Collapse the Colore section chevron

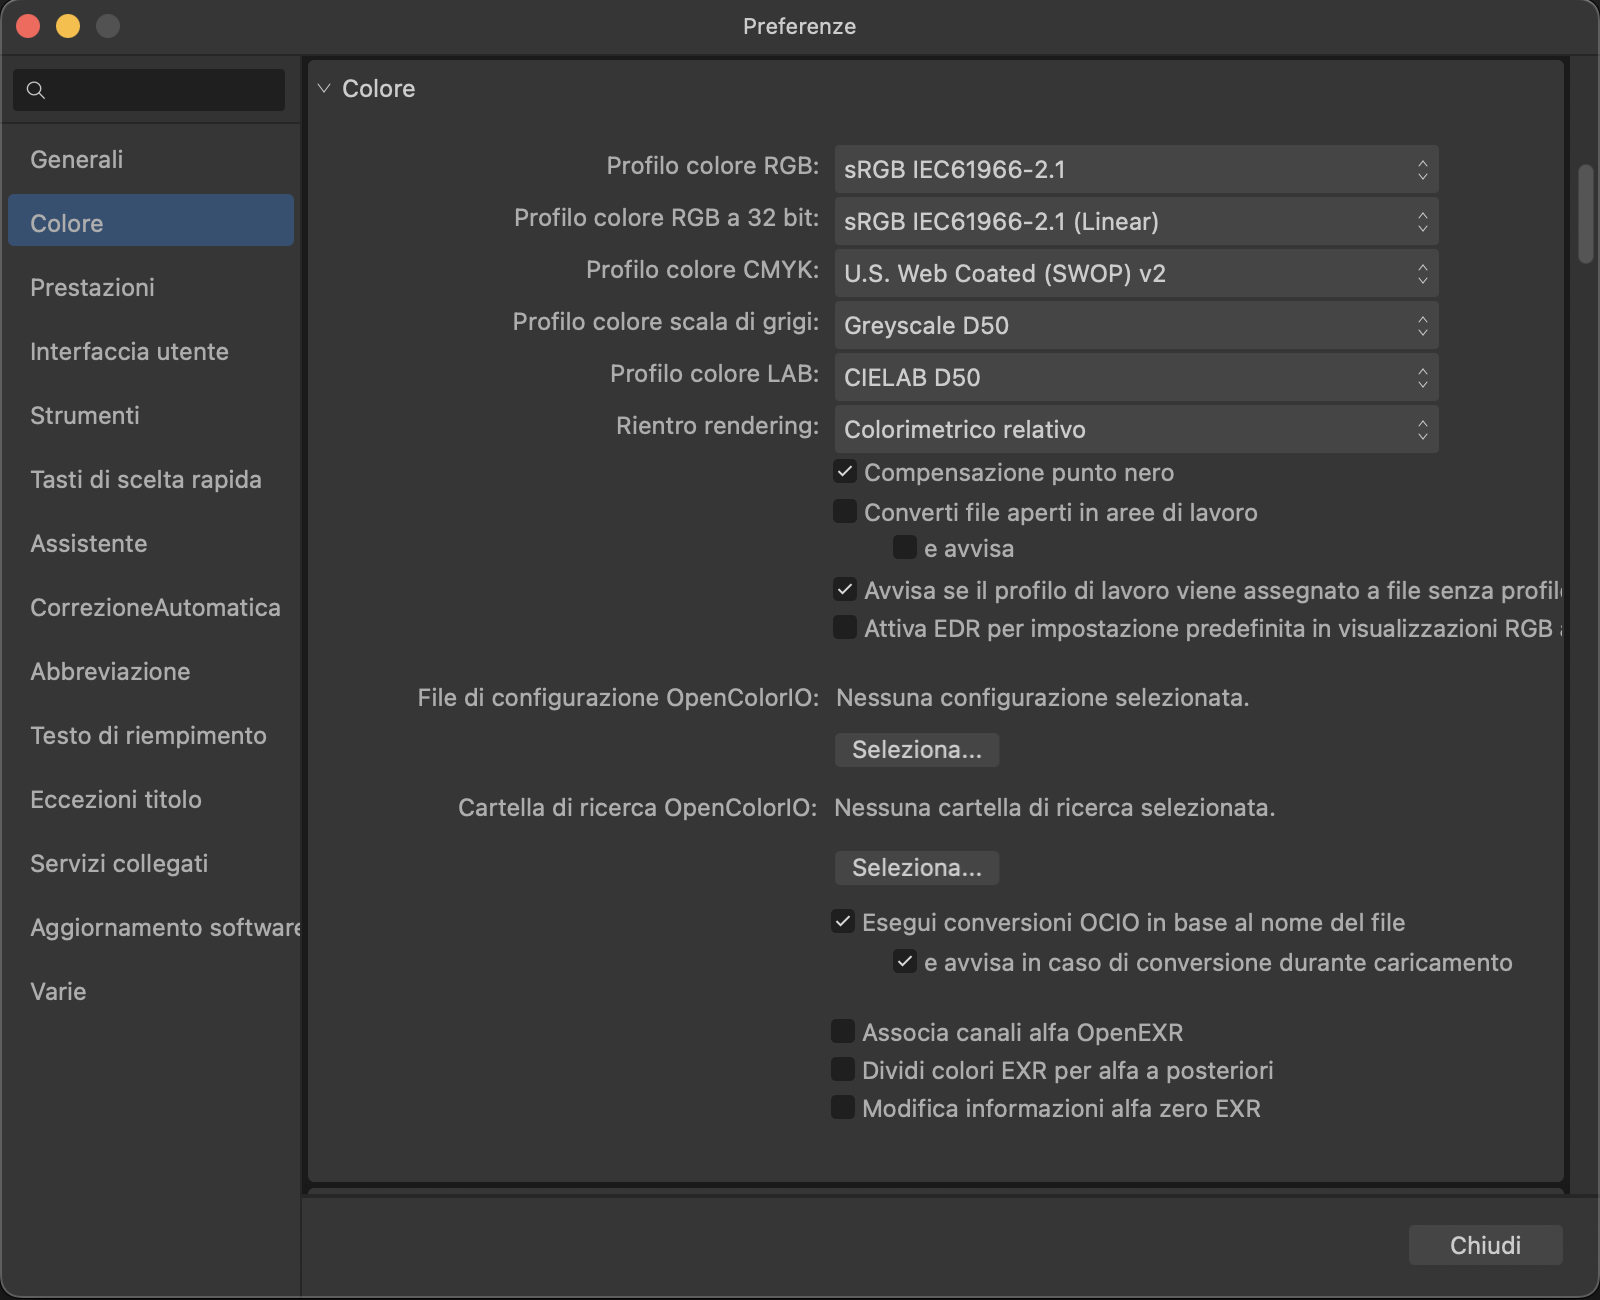324,88
